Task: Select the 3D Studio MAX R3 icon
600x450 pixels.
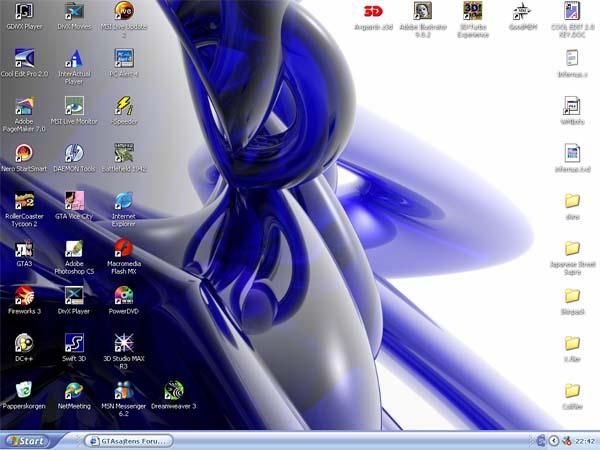Action: click(124, 343)
